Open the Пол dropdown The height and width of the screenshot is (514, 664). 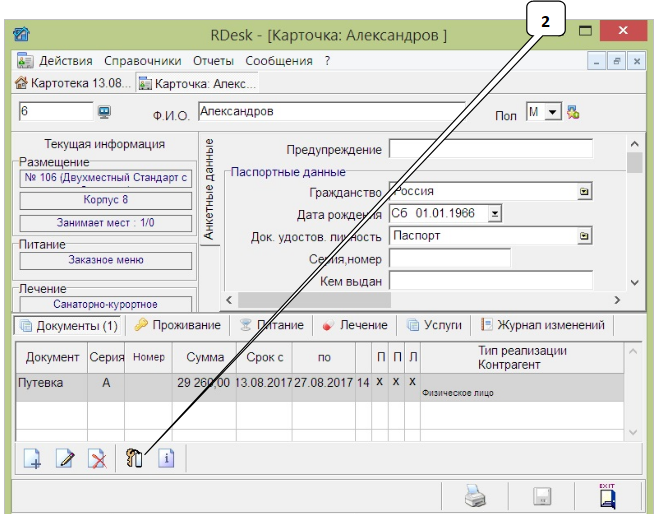pyautogui.click(x=552, y=112)
